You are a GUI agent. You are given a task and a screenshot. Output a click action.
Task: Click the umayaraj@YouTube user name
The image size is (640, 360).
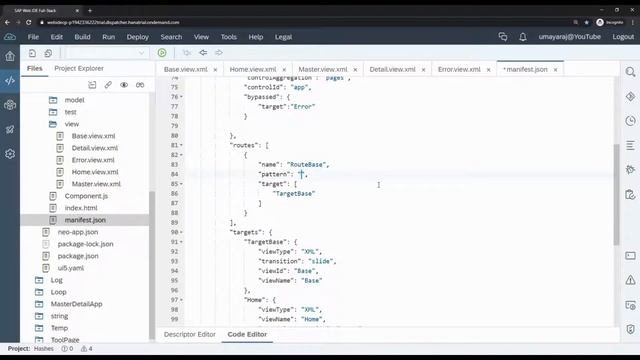click(x=569, y=37)
